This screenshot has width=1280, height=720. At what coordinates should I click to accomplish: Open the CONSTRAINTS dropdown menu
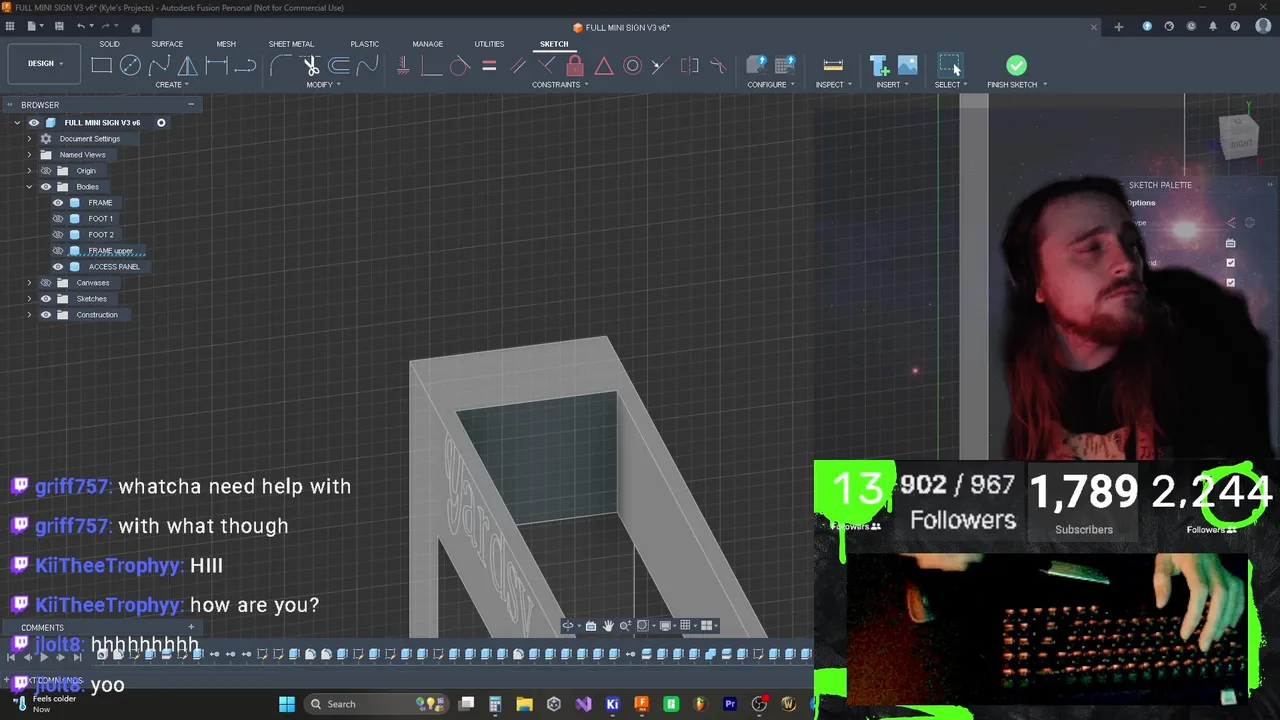point(560,85)
